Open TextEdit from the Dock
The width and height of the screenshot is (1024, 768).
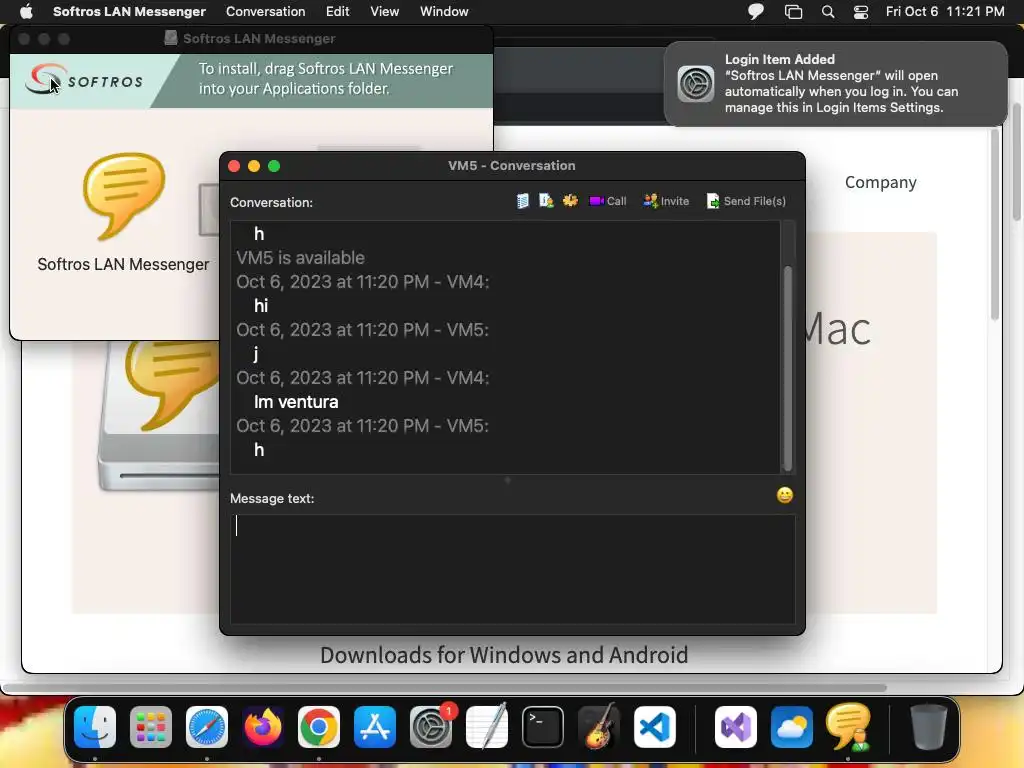pos(487,726)
